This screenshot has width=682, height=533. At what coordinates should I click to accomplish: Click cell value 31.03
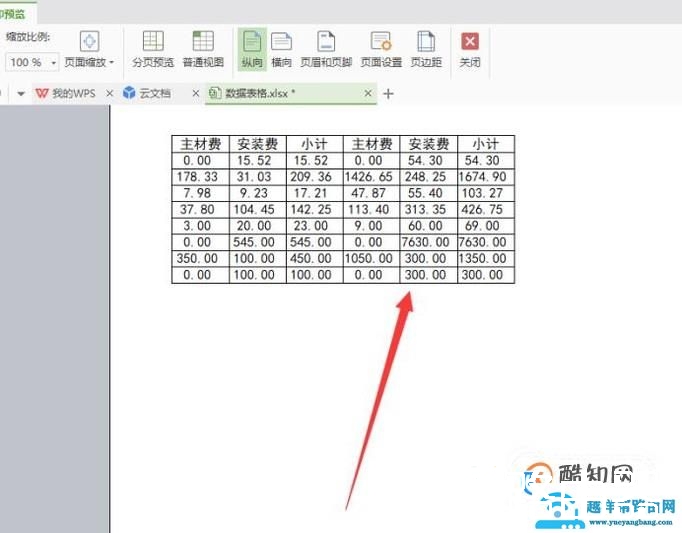(x=254, y=177)
